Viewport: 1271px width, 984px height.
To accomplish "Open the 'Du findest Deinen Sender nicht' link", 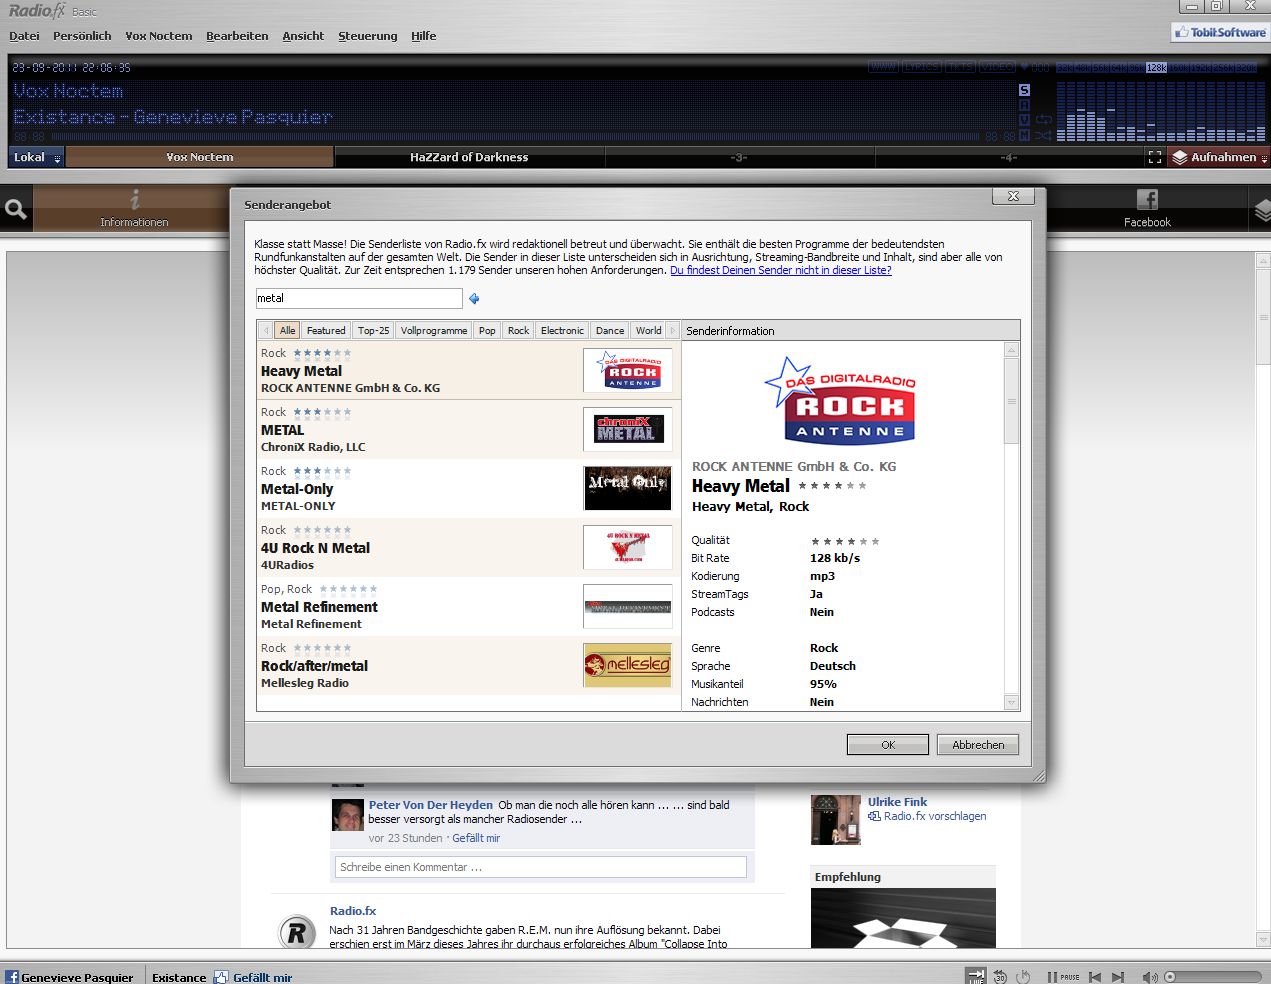I will [781, 270].
